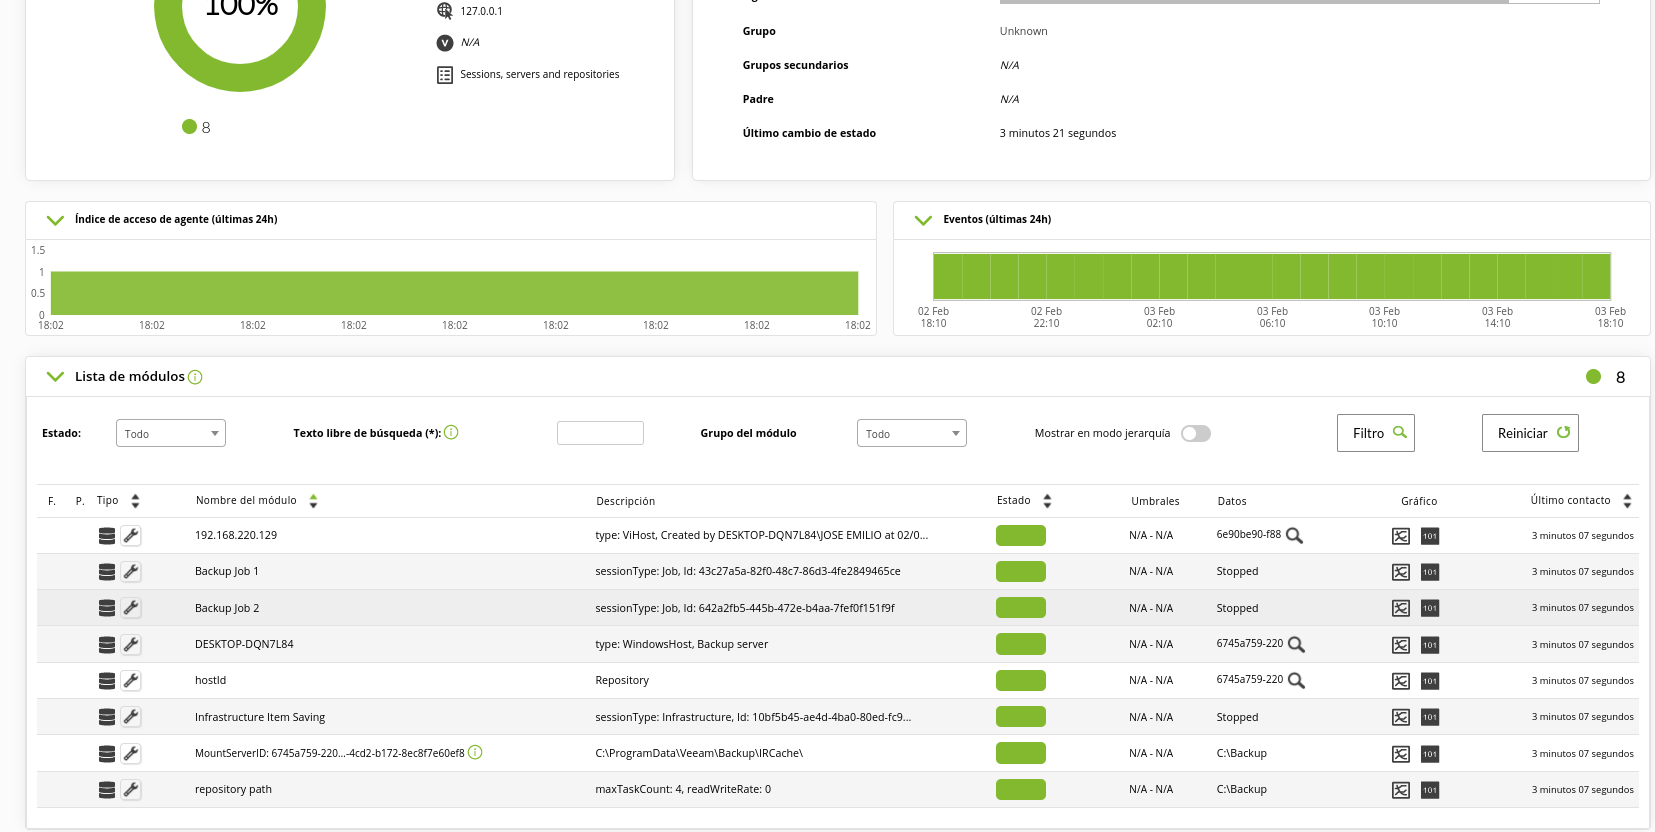
Task: Collapse the Eventos (últimas 24h) section
Action: pos(923,220)
